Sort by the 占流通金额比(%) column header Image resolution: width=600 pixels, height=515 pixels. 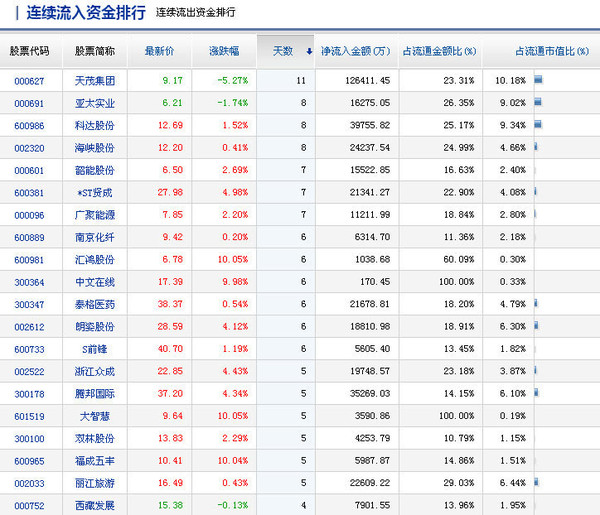[439, 51]
